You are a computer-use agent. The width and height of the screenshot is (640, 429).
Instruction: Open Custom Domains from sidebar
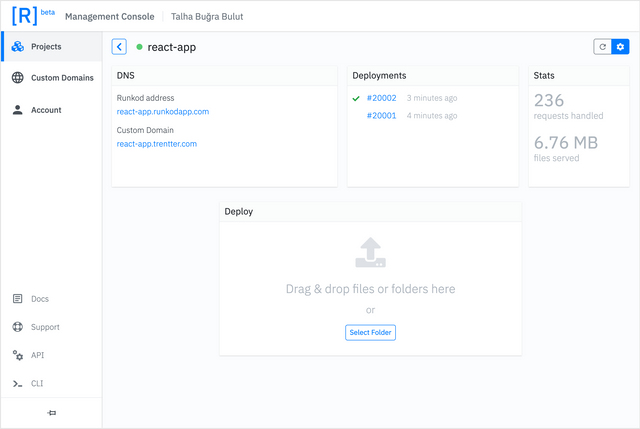[x=51, y=78]
